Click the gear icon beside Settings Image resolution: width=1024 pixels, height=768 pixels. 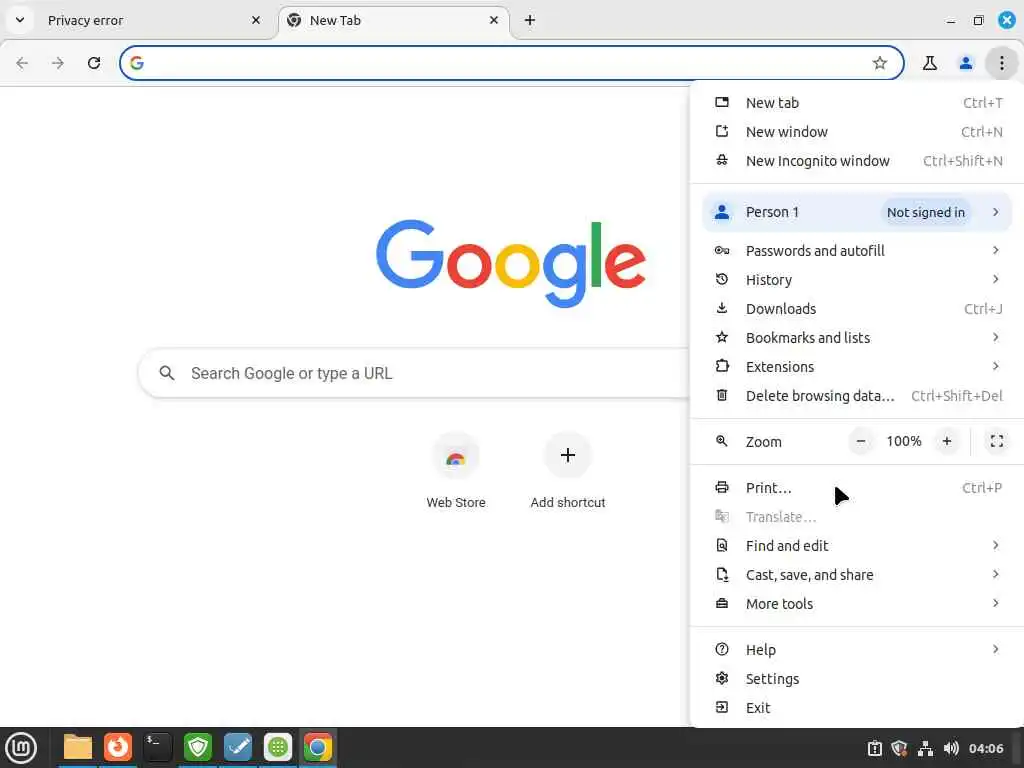click(x=722, y=678)
